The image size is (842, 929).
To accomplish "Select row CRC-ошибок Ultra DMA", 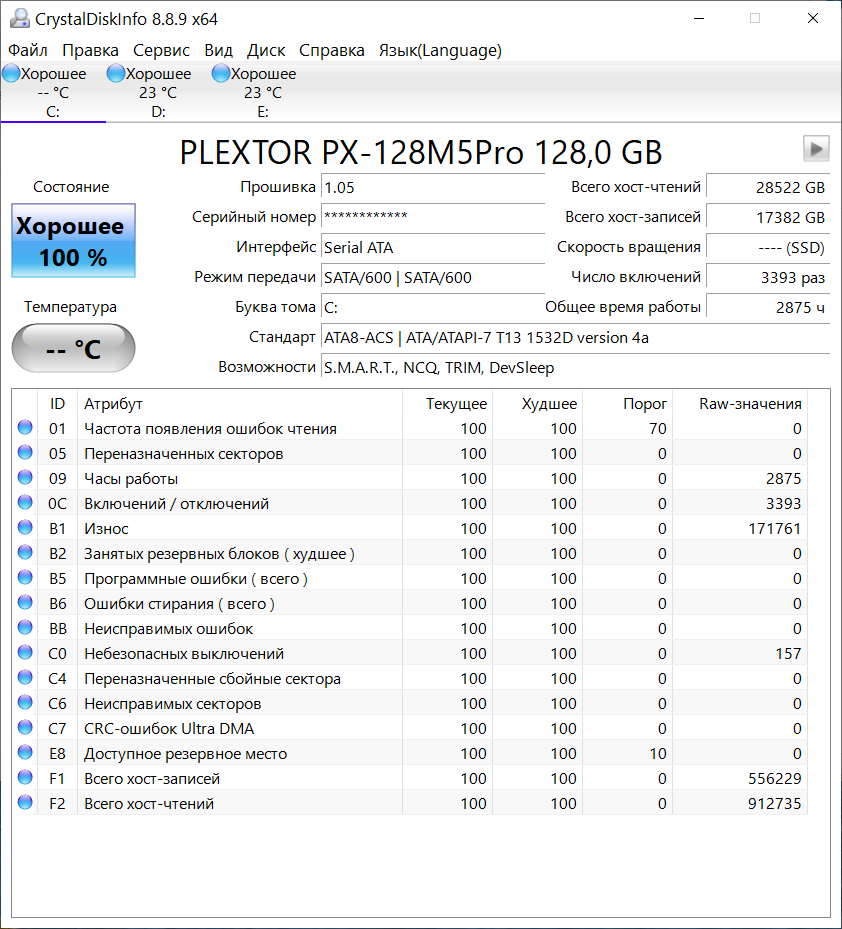I will [410, 728].
